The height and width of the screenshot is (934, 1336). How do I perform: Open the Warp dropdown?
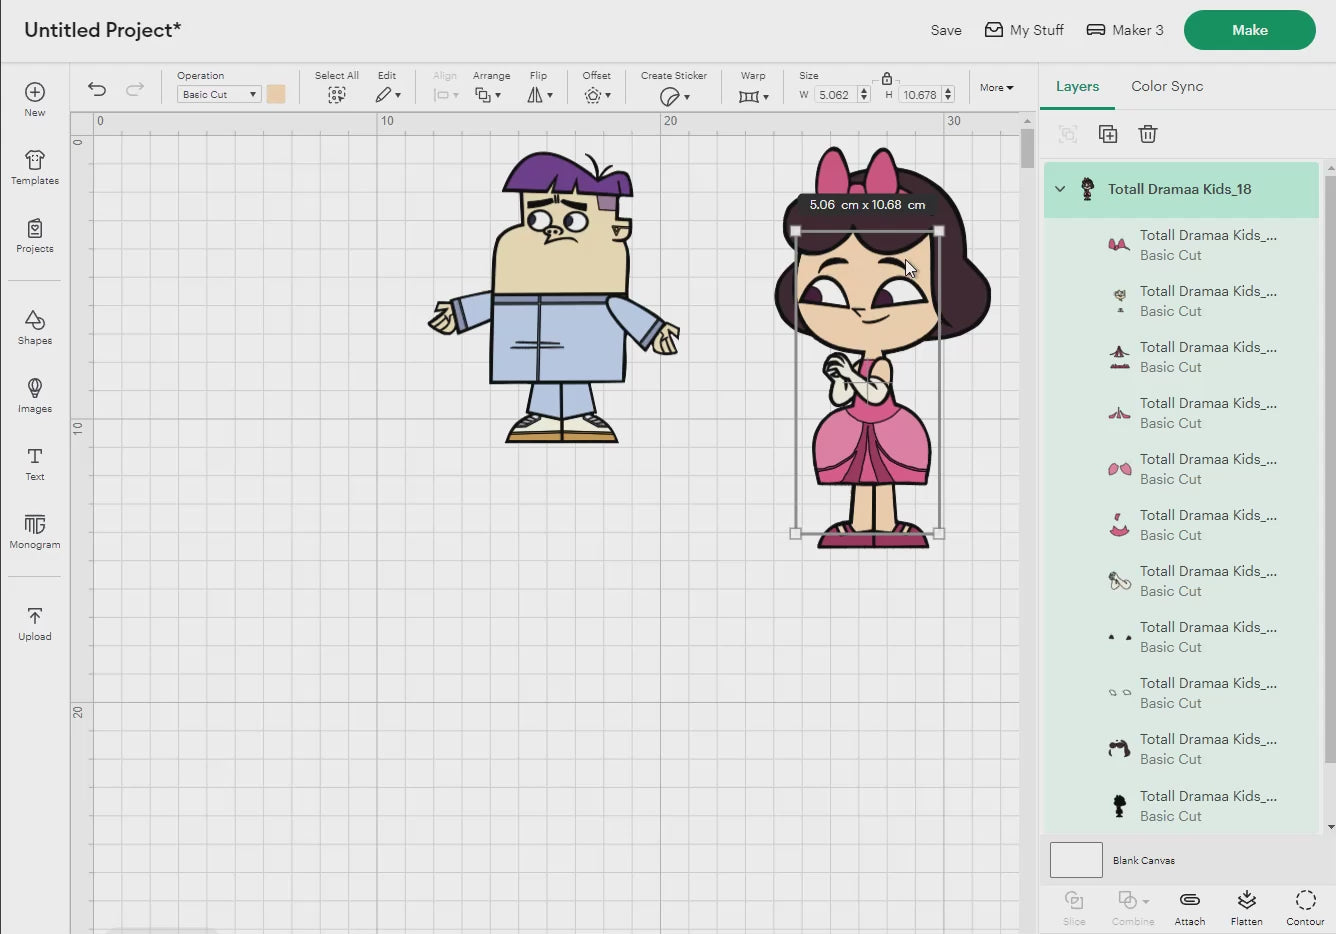(x=754, y=96)
